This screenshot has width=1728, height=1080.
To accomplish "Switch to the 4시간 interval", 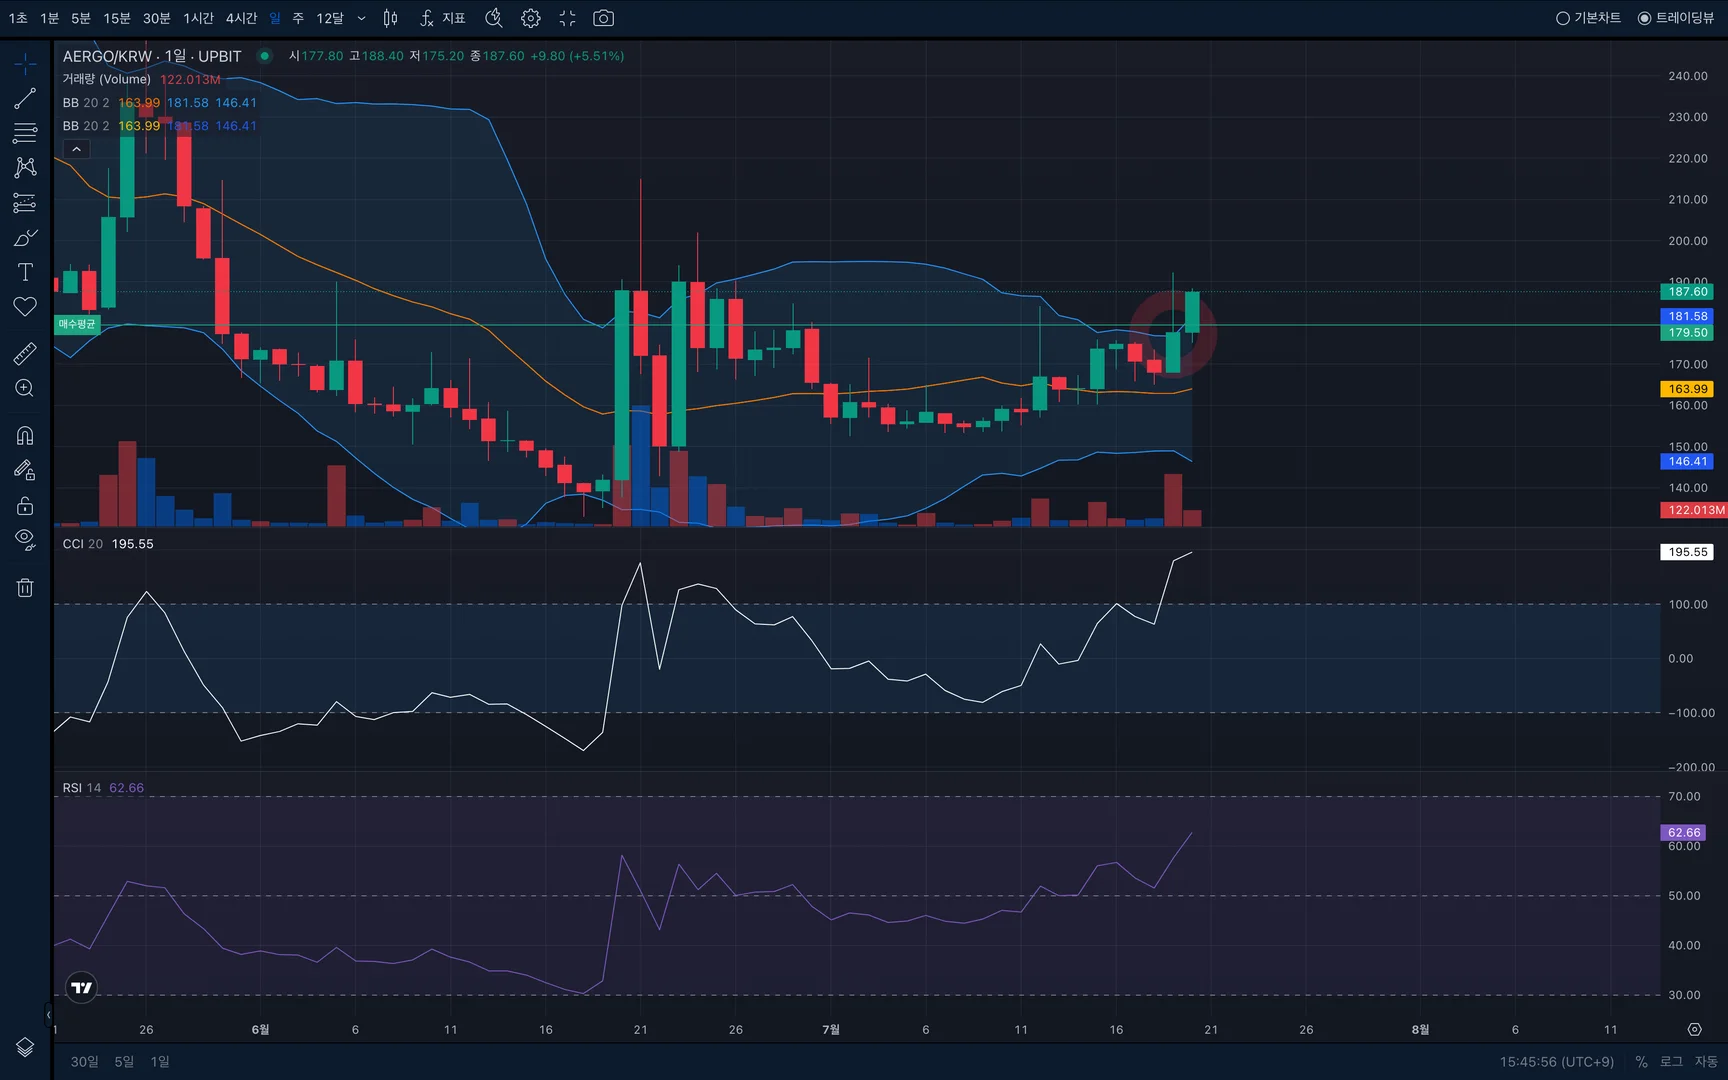I will coord(241,18).
